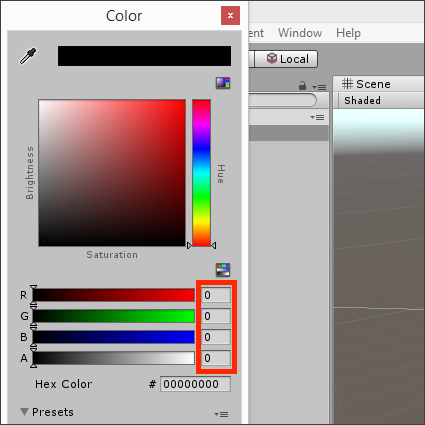Click the lock icon on the panel
Image resolution: width=425 pixels, height=425 pixels.
pos(302,86)
